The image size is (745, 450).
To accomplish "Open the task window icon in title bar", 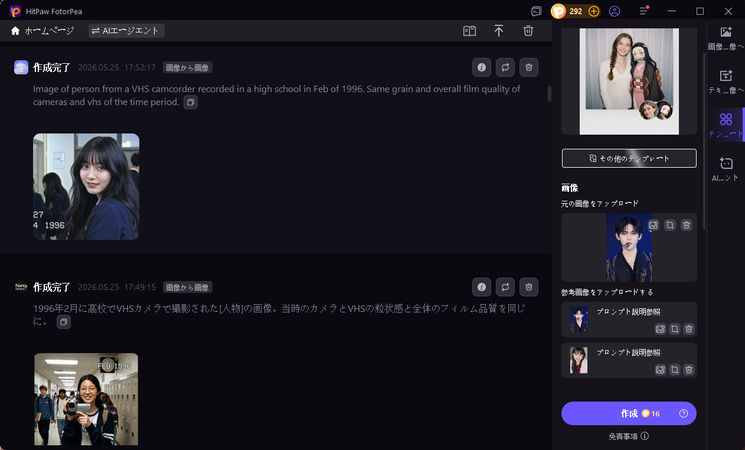I will [536, 11].
